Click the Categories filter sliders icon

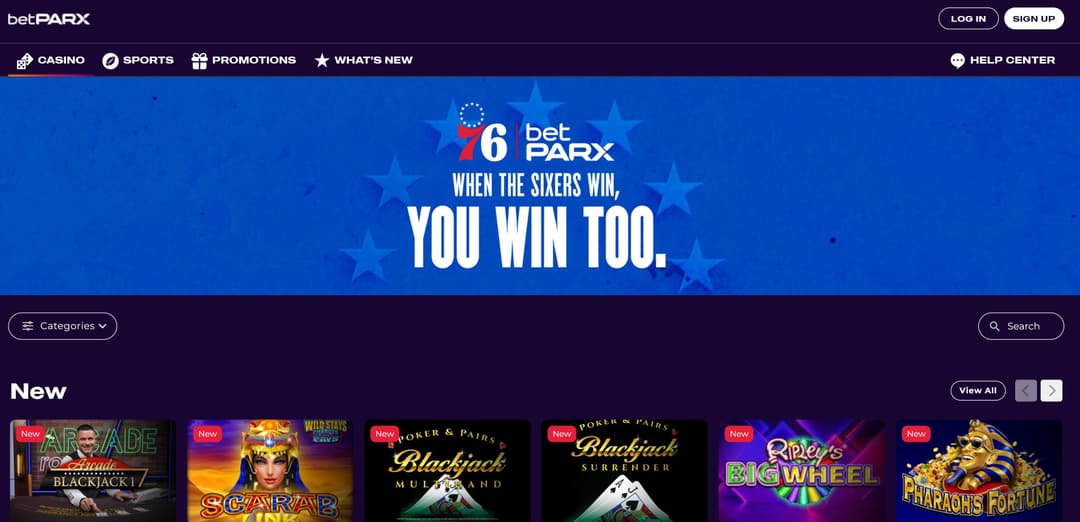coord(28,326)
